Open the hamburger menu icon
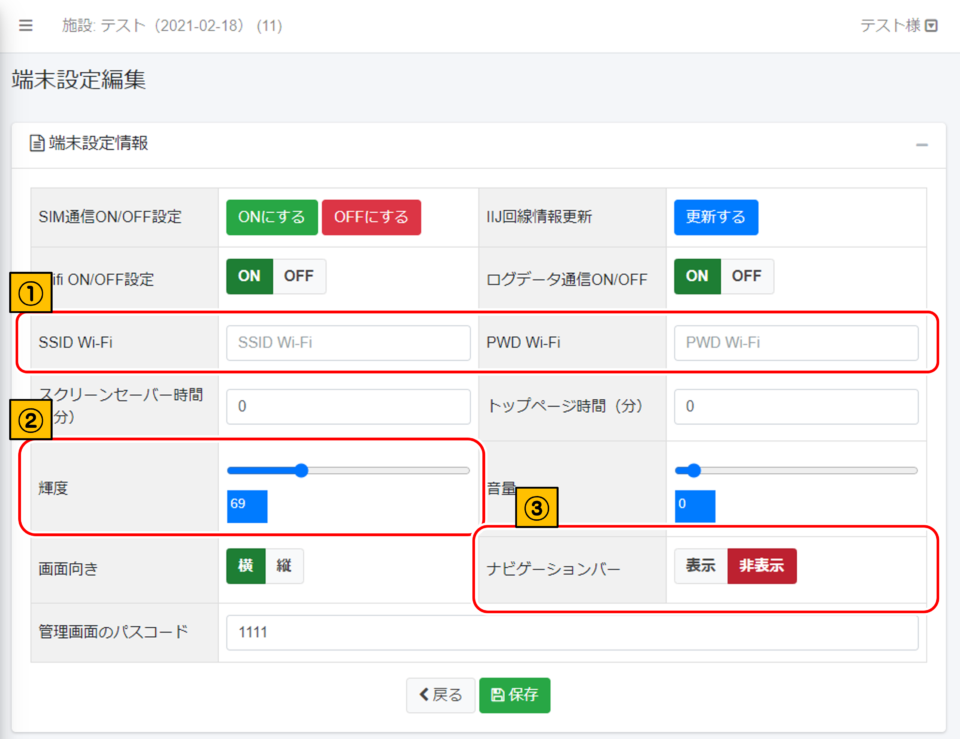Image resolution: width=960 pixels, height=739 pixels. (x=26, y=26)
